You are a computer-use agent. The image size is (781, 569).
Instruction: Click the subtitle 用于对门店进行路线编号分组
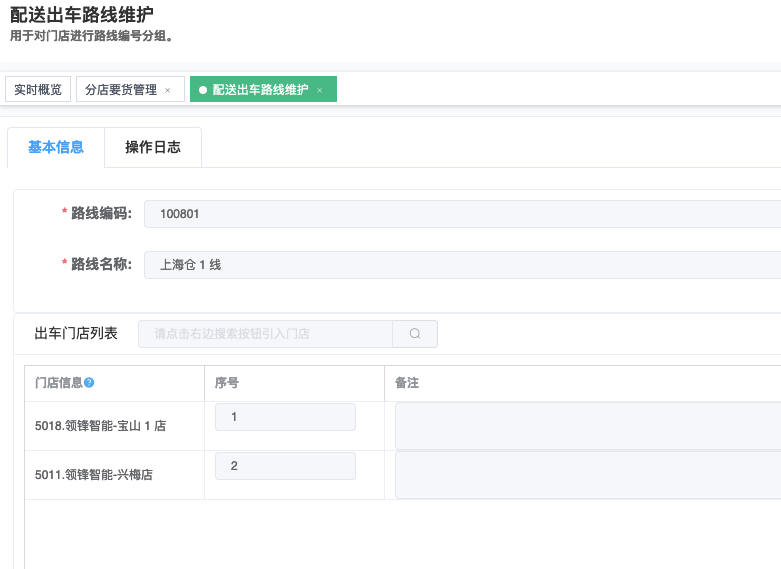tap(91, 36)
